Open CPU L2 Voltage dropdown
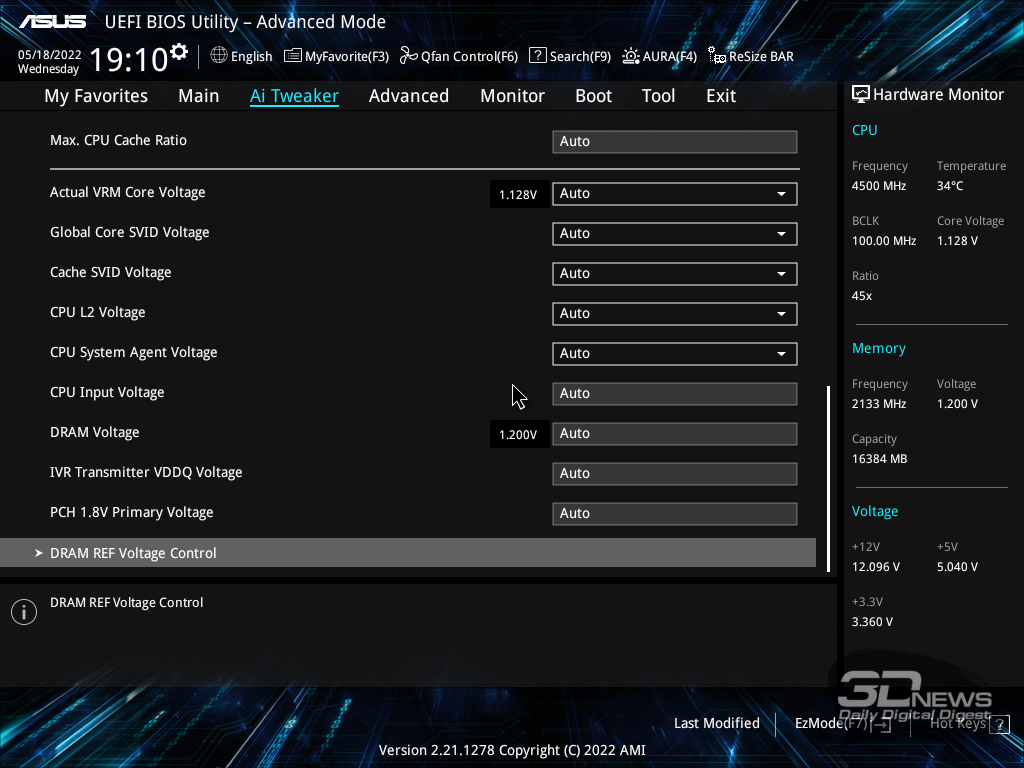The width and height of the screenshot is (1024, 768). pyautogui.click(x=675, y=313)
